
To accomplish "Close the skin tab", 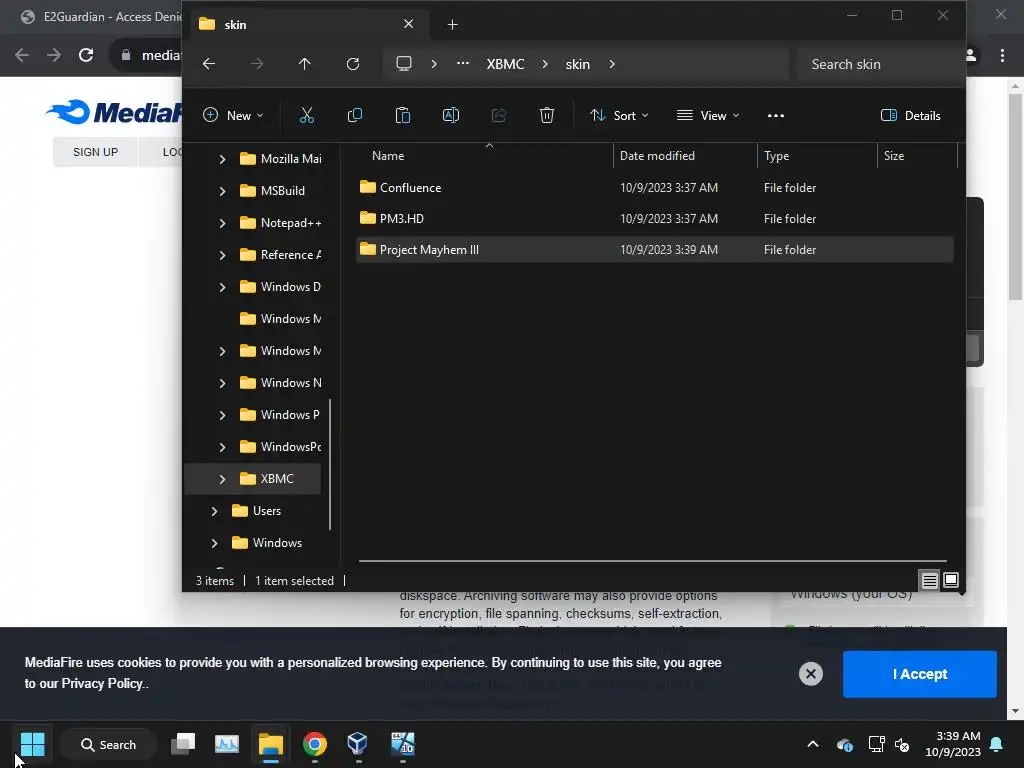I will click(x=408, y=24).
